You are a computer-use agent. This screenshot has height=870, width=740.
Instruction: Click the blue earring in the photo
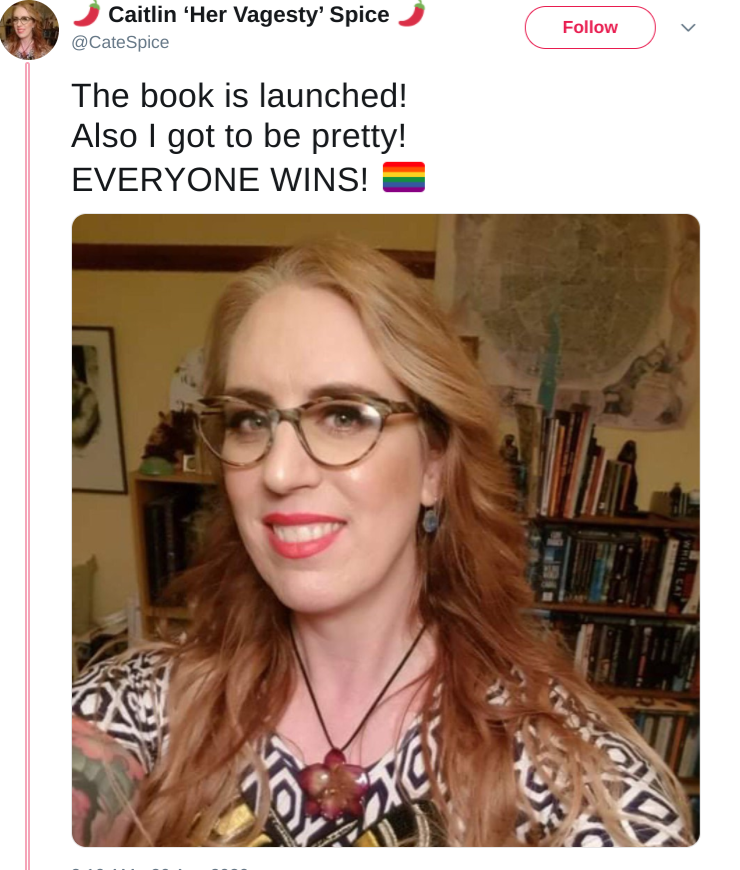pos(430,521)
